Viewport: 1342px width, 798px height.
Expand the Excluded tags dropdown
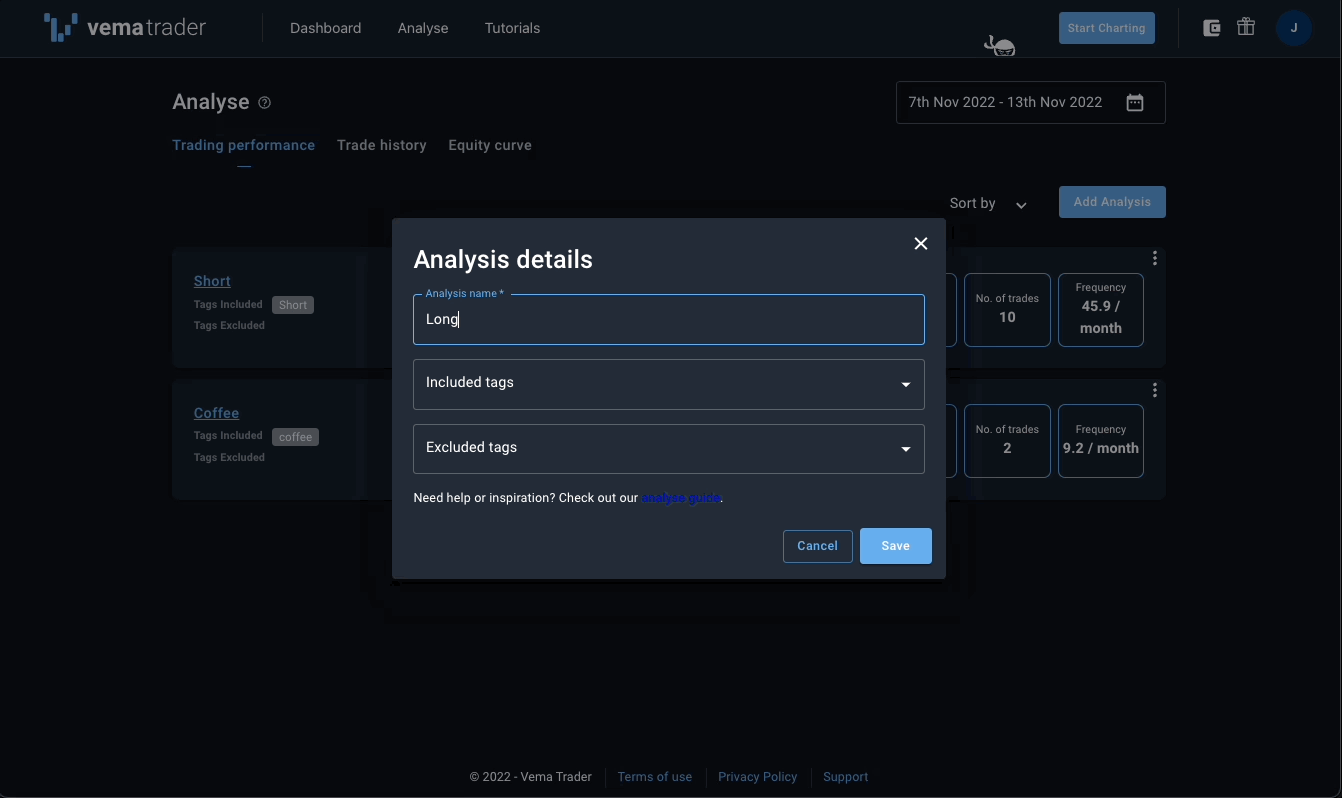[x=669, y=449]
